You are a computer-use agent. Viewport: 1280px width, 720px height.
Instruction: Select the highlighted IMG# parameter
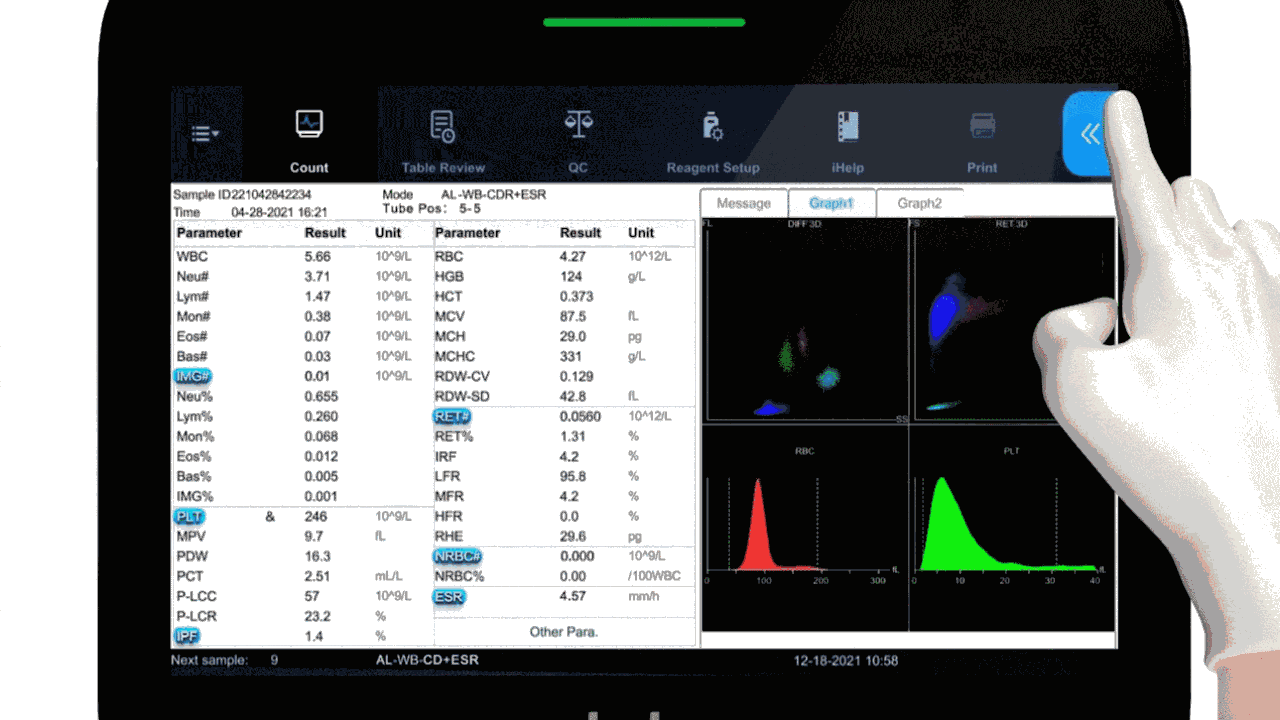pyautogui.click(x=192, y=376)
